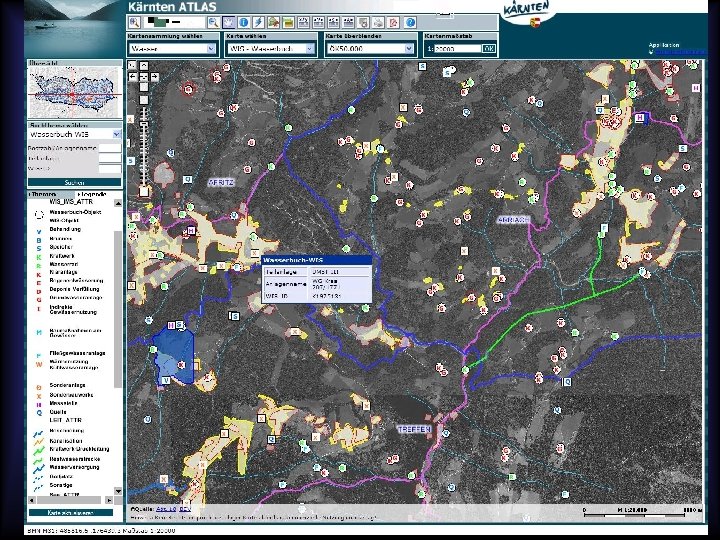Click the first link after Quelle label

166,509
